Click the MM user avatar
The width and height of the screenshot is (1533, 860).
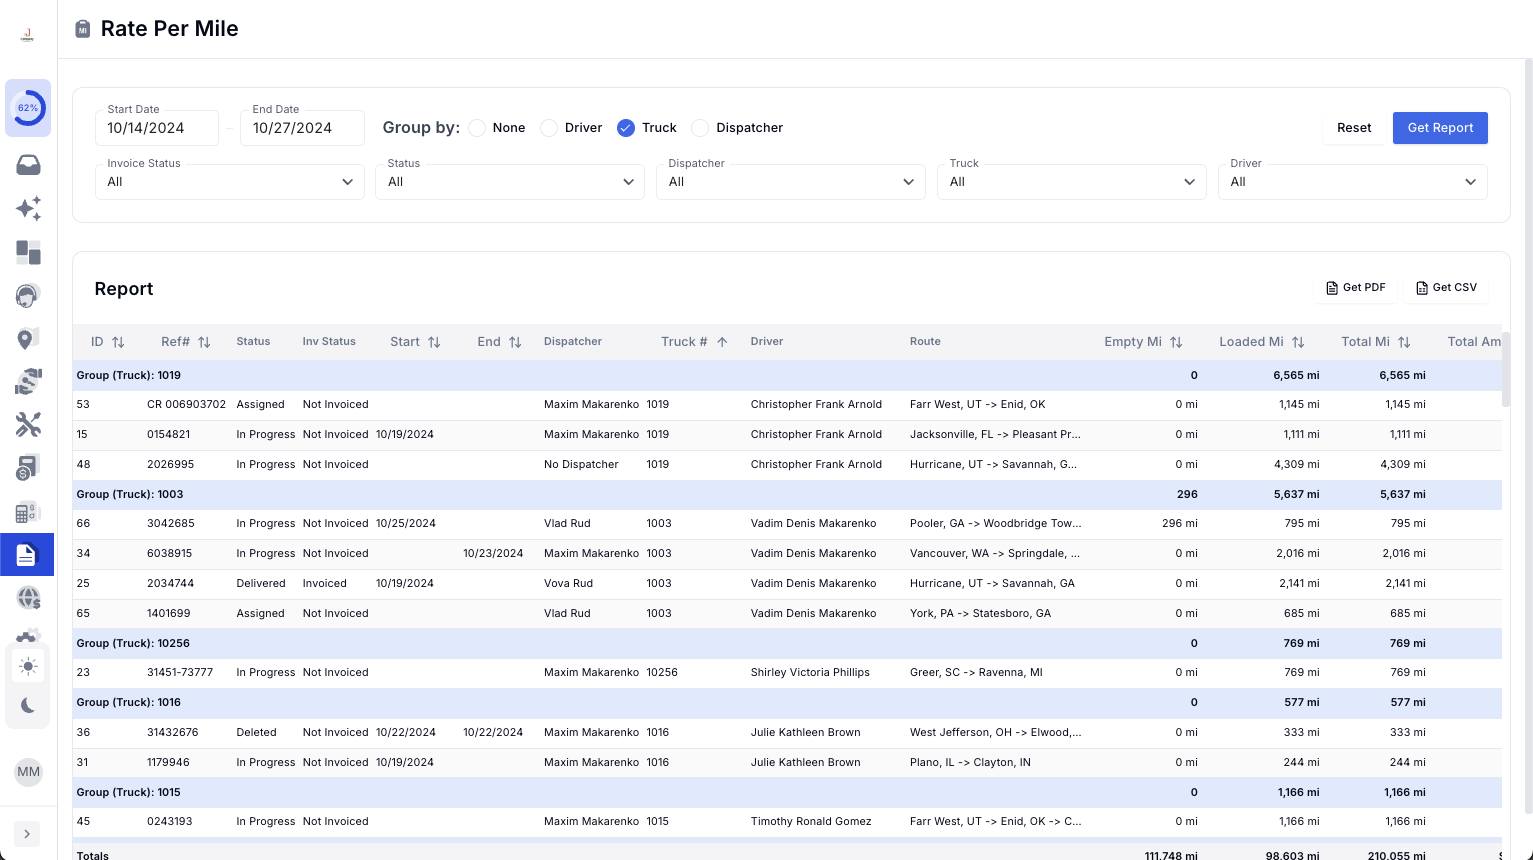coord(28,771)
